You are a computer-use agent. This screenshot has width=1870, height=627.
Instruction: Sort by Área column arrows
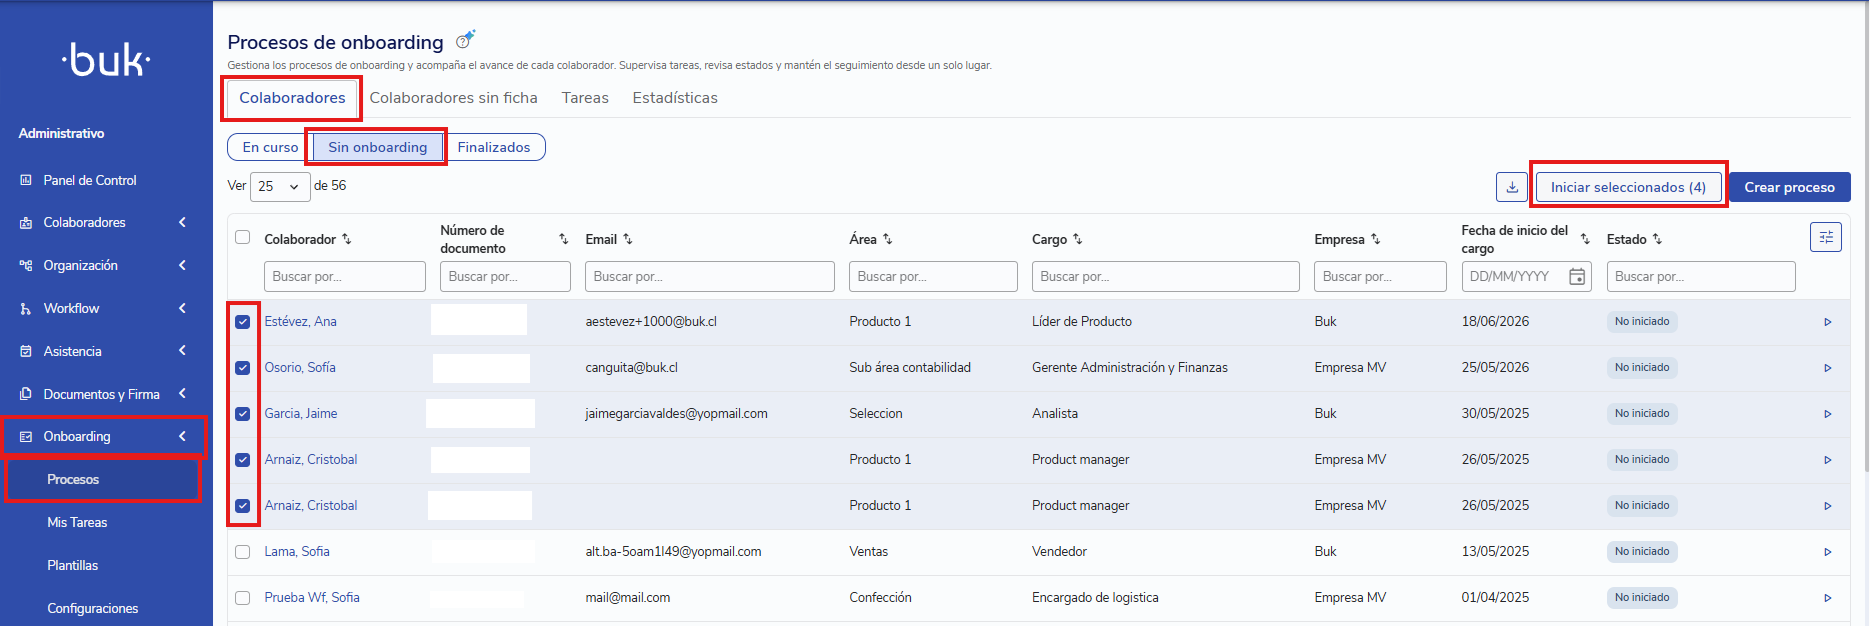click(x=887, y=239)
